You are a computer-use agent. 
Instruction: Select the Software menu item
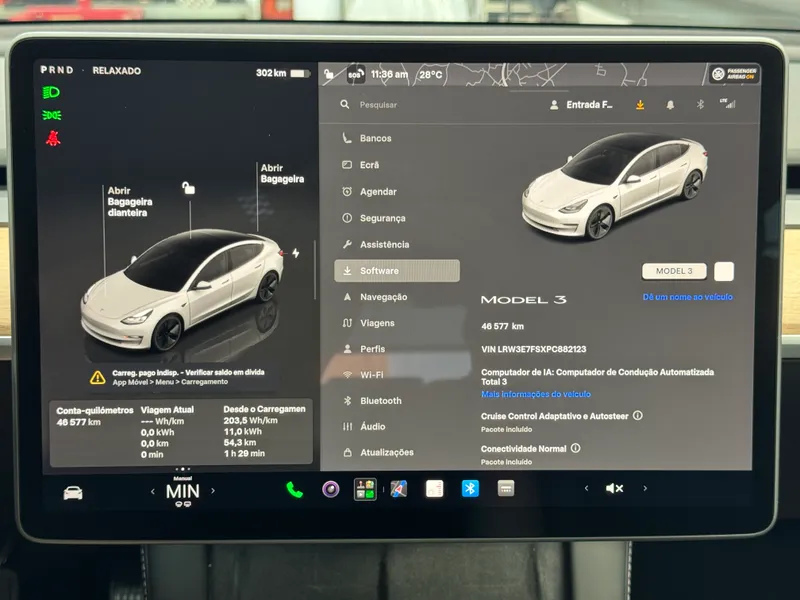397,271
